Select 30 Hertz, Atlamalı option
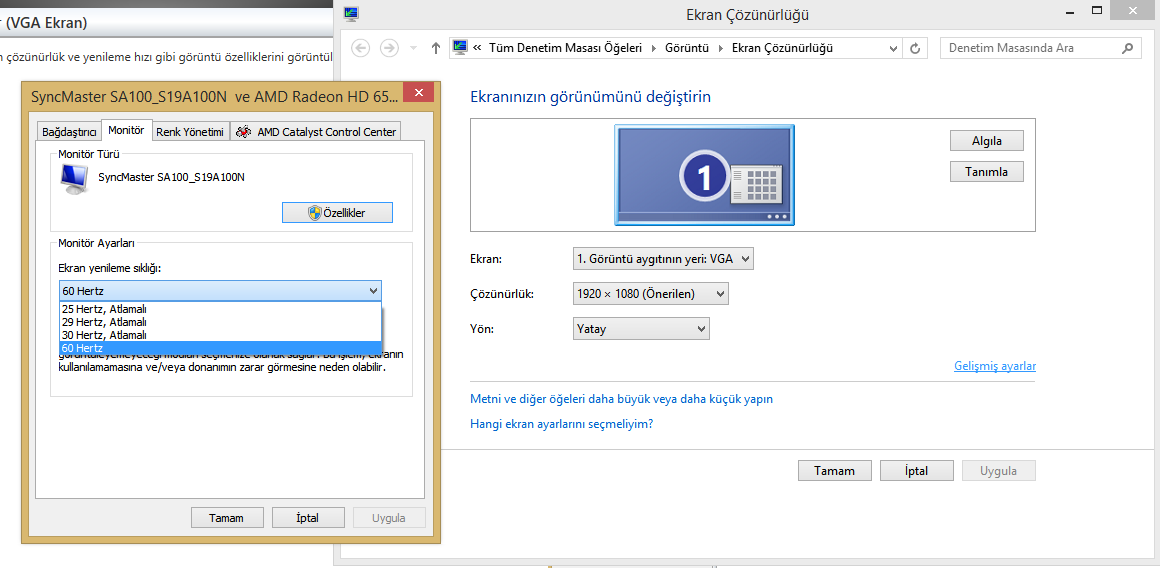Screen dimensions: 1160x568 [x=220, y=335]
